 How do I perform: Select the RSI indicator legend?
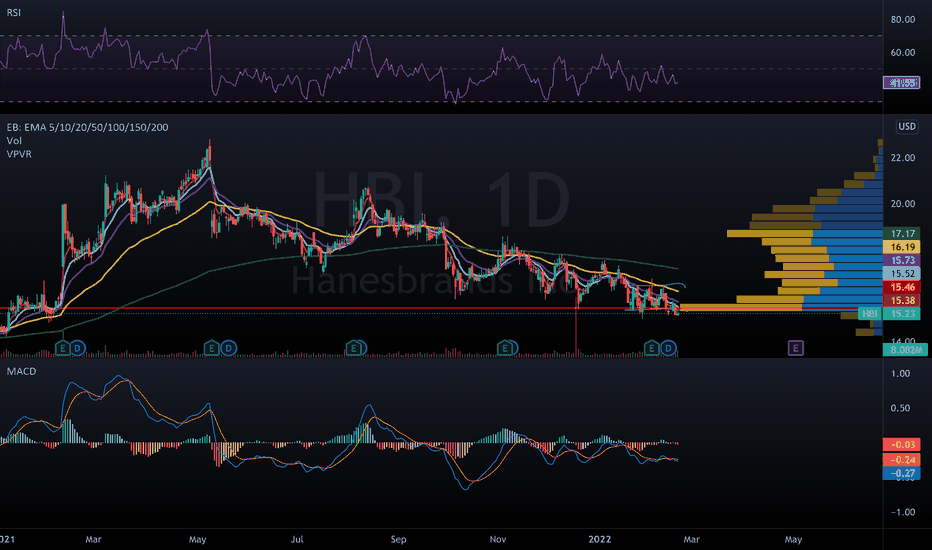pyautogui.click(x=14, y=12)
